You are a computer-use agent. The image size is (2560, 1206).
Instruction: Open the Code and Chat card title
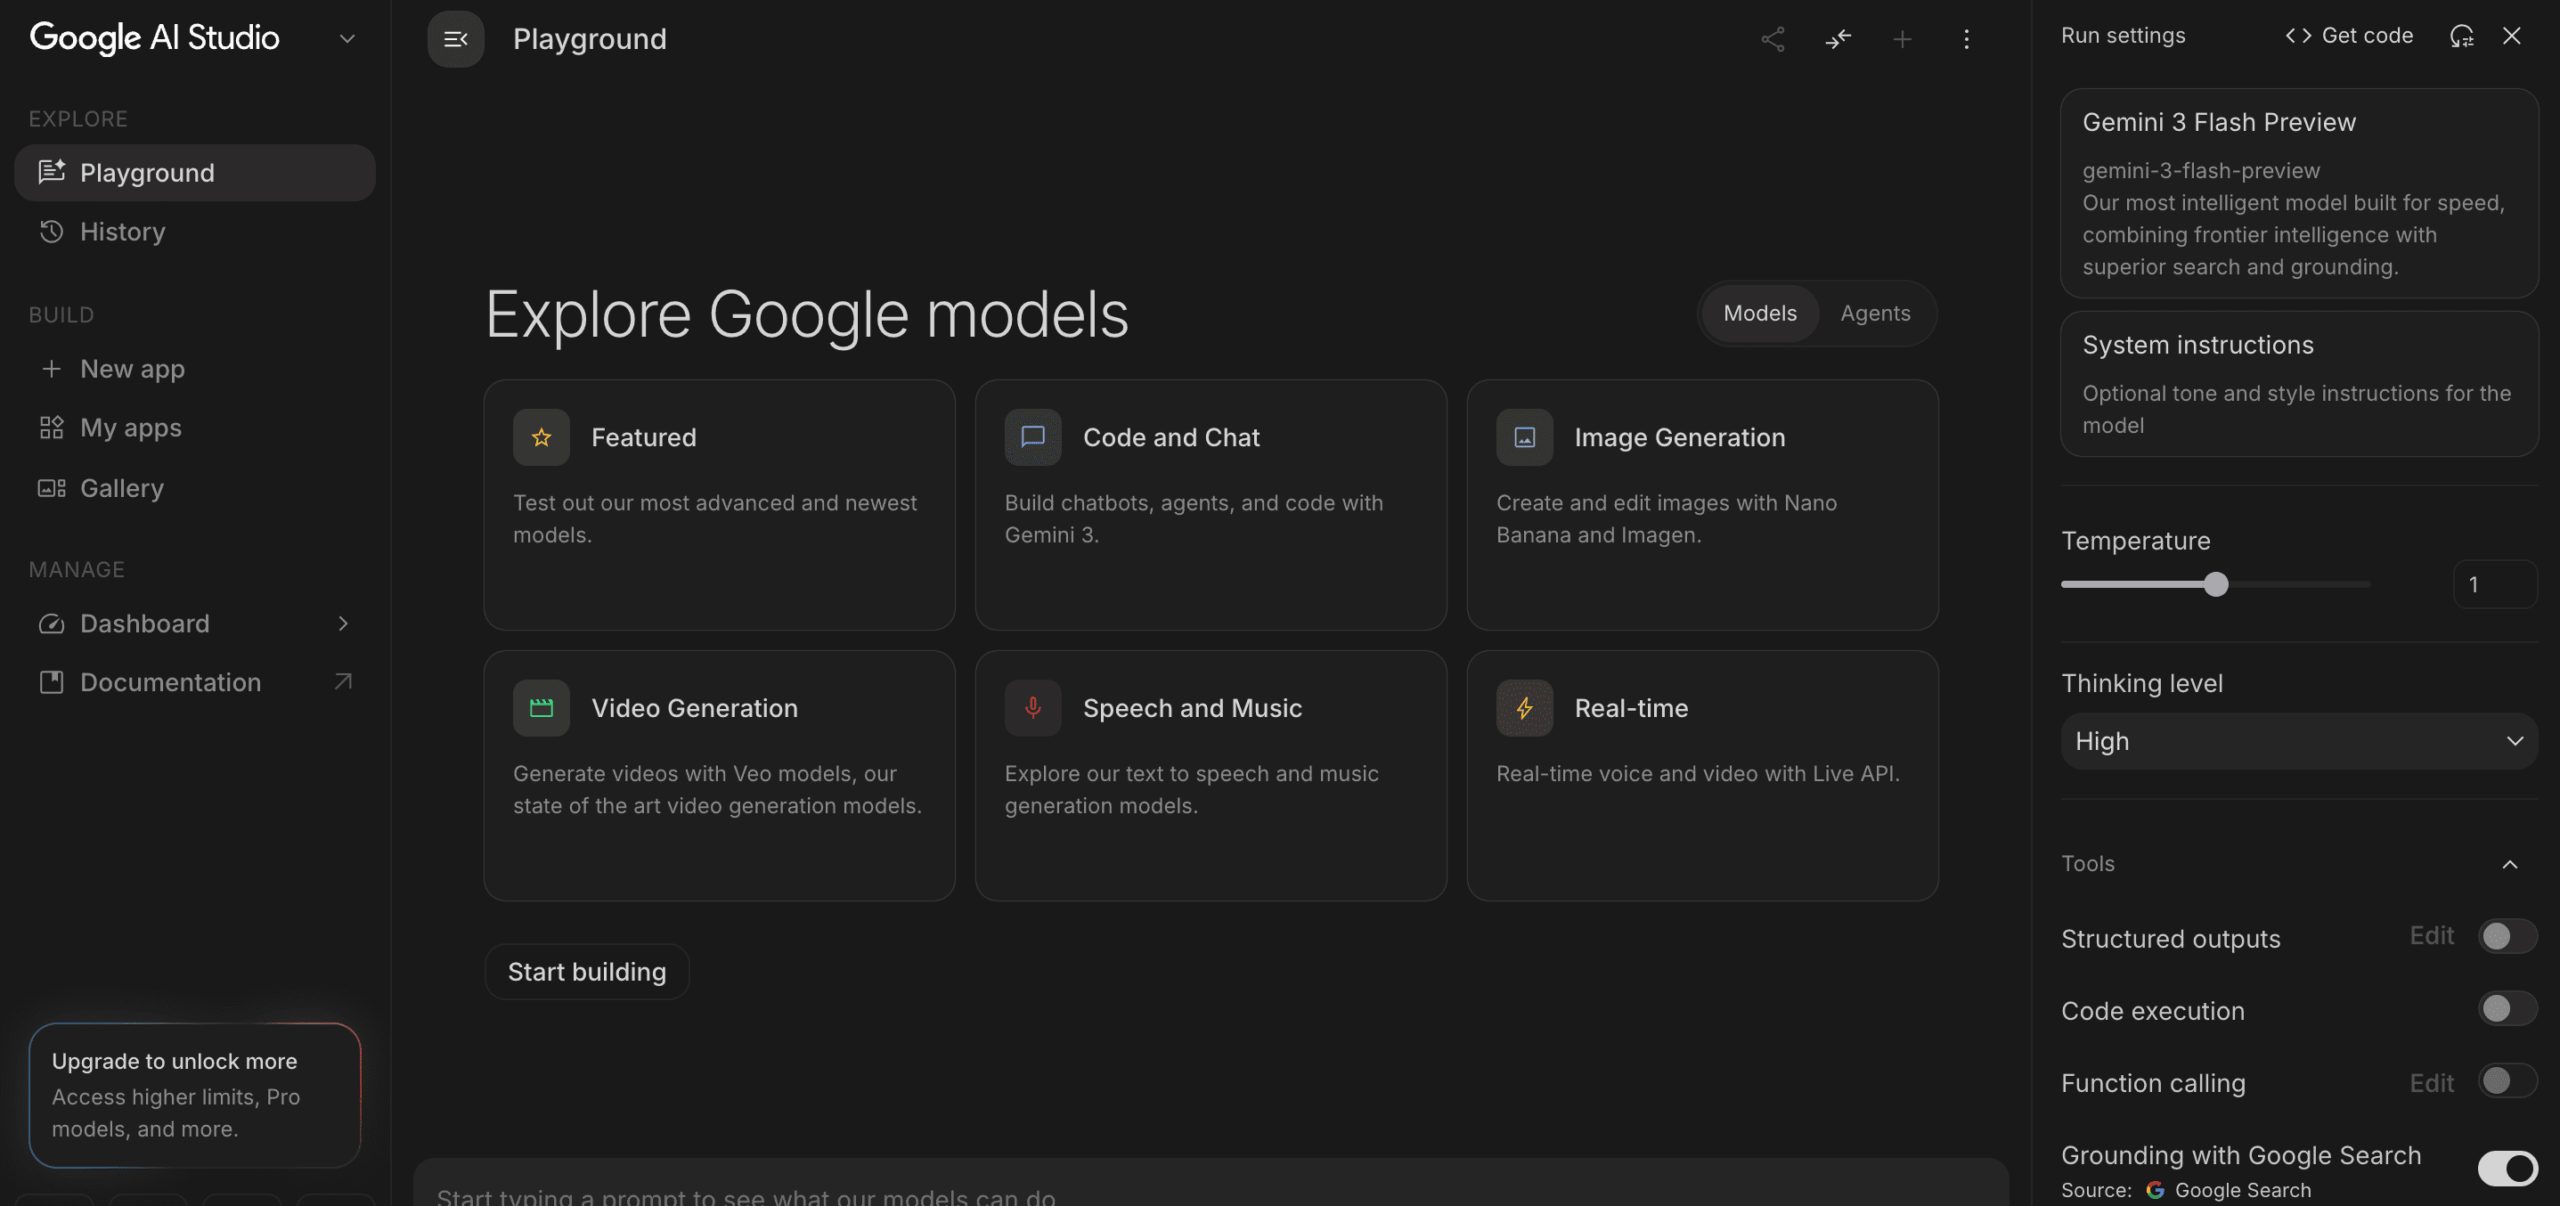1171,437
